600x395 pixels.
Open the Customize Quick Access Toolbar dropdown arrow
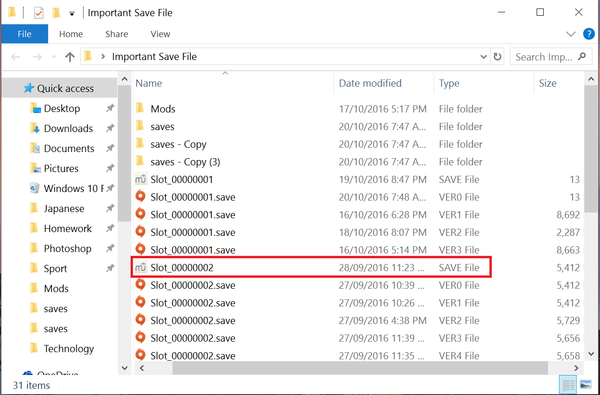(72, 14)
